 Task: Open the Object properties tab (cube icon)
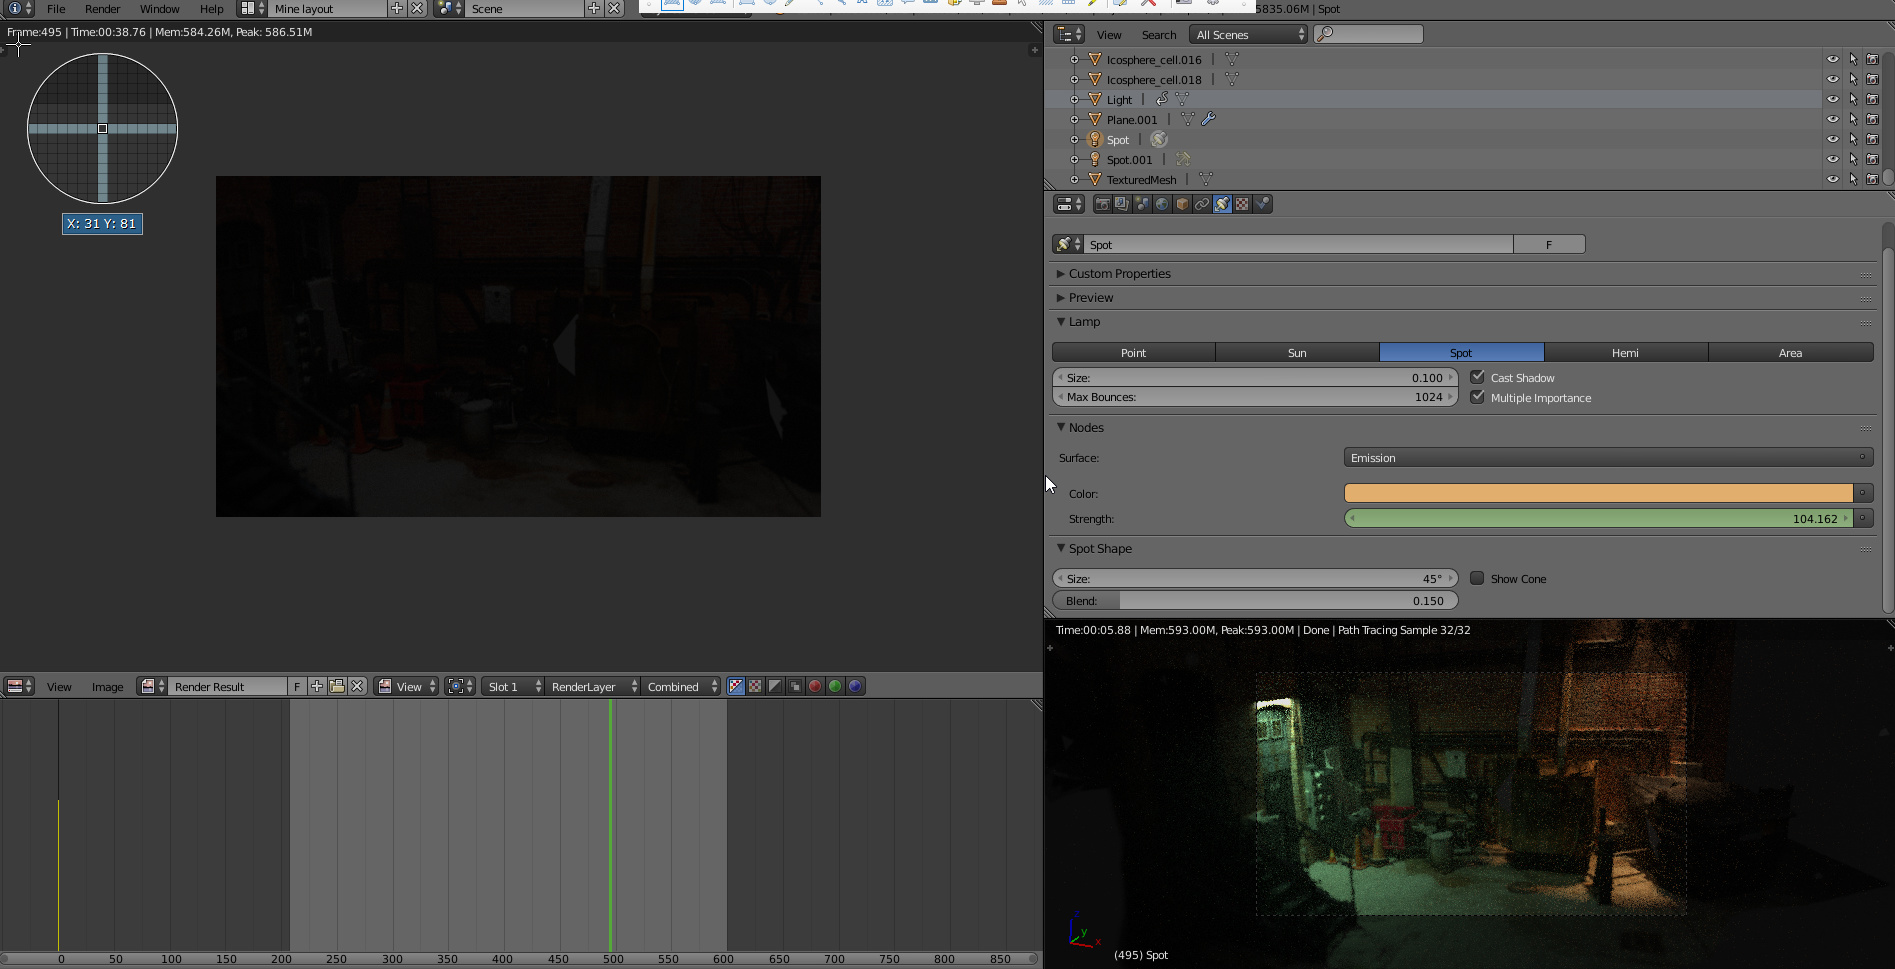click(1182, 204)
